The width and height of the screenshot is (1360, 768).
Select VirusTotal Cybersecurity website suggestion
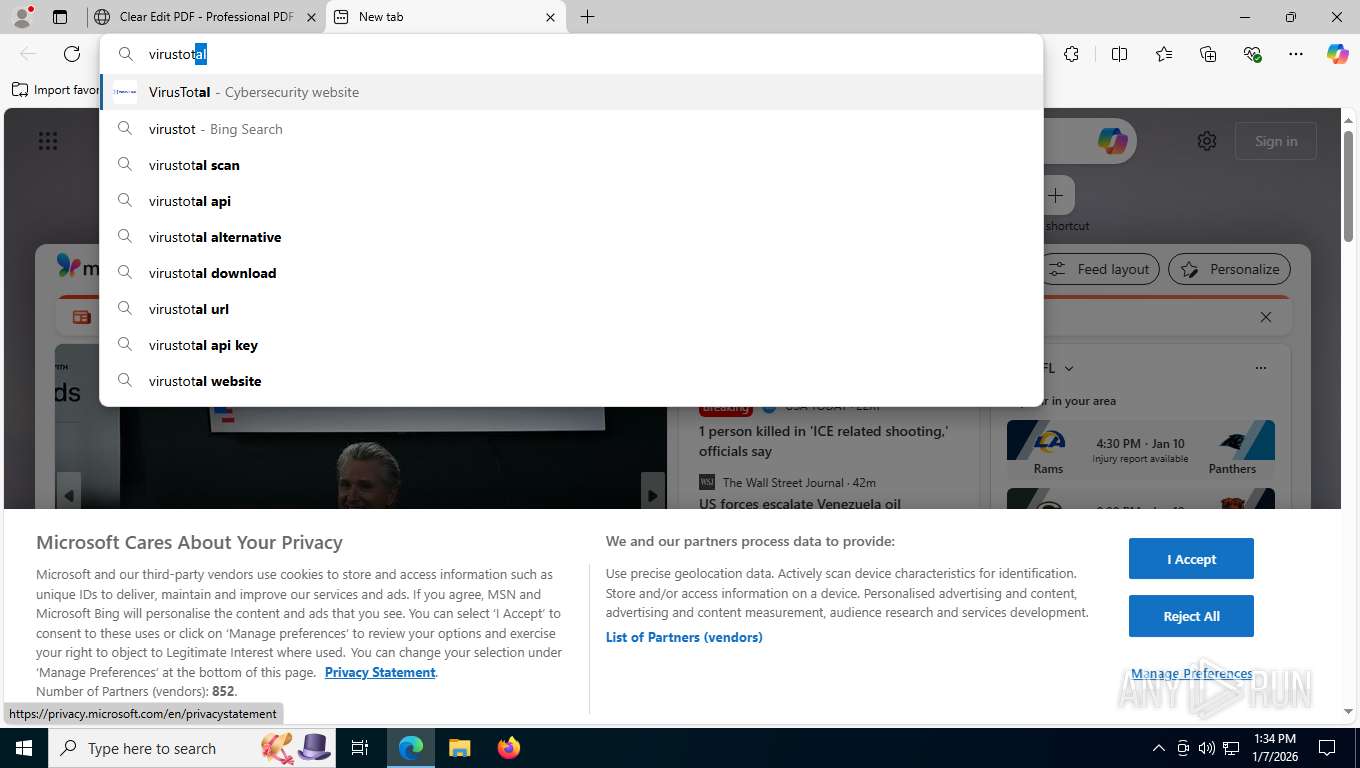click(x=571, y=92)
